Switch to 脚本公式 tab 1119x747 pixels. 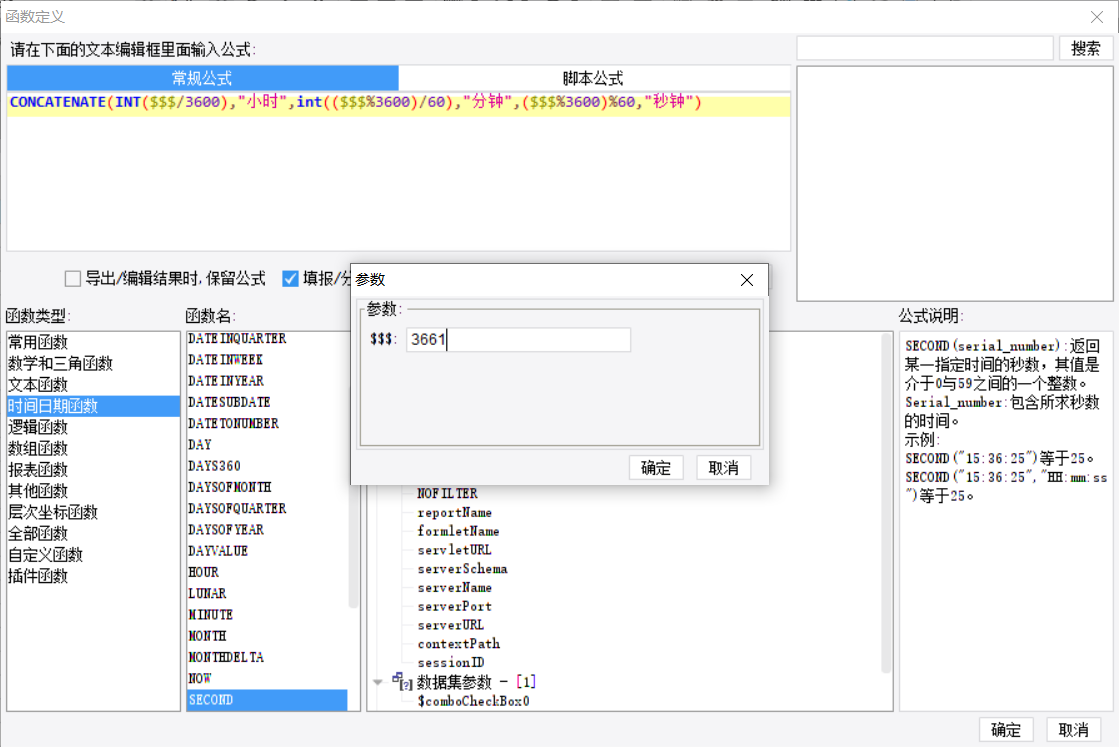tap(594, 78)
